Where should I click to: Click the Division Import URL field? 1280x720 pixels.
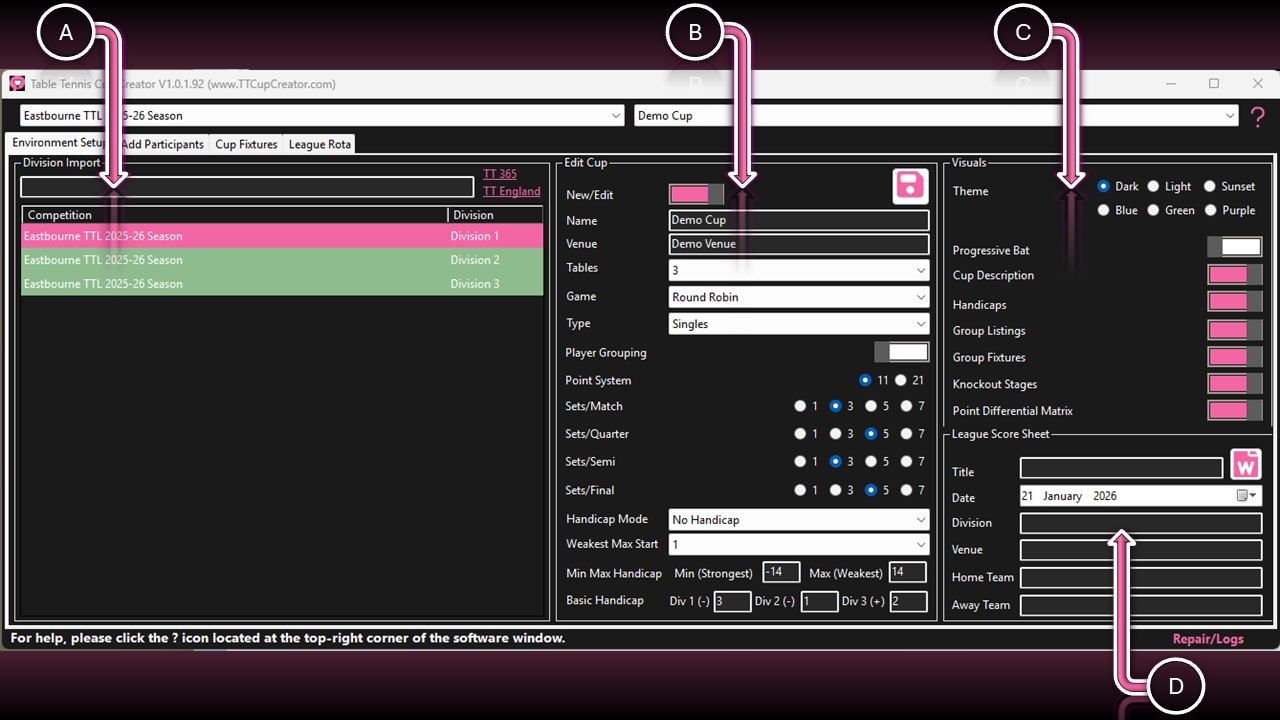(247, 187)
